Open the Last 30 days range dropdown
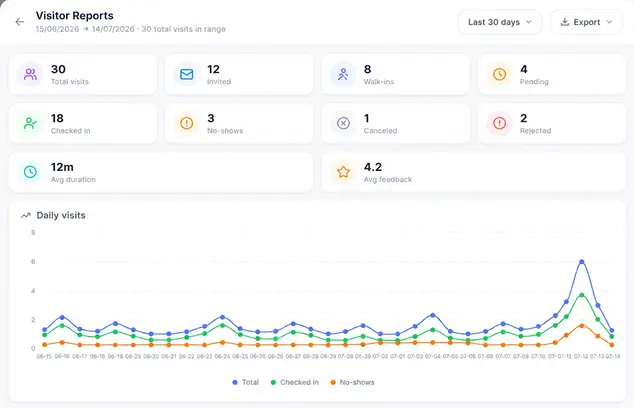634x408 pixels. (500, 22)
